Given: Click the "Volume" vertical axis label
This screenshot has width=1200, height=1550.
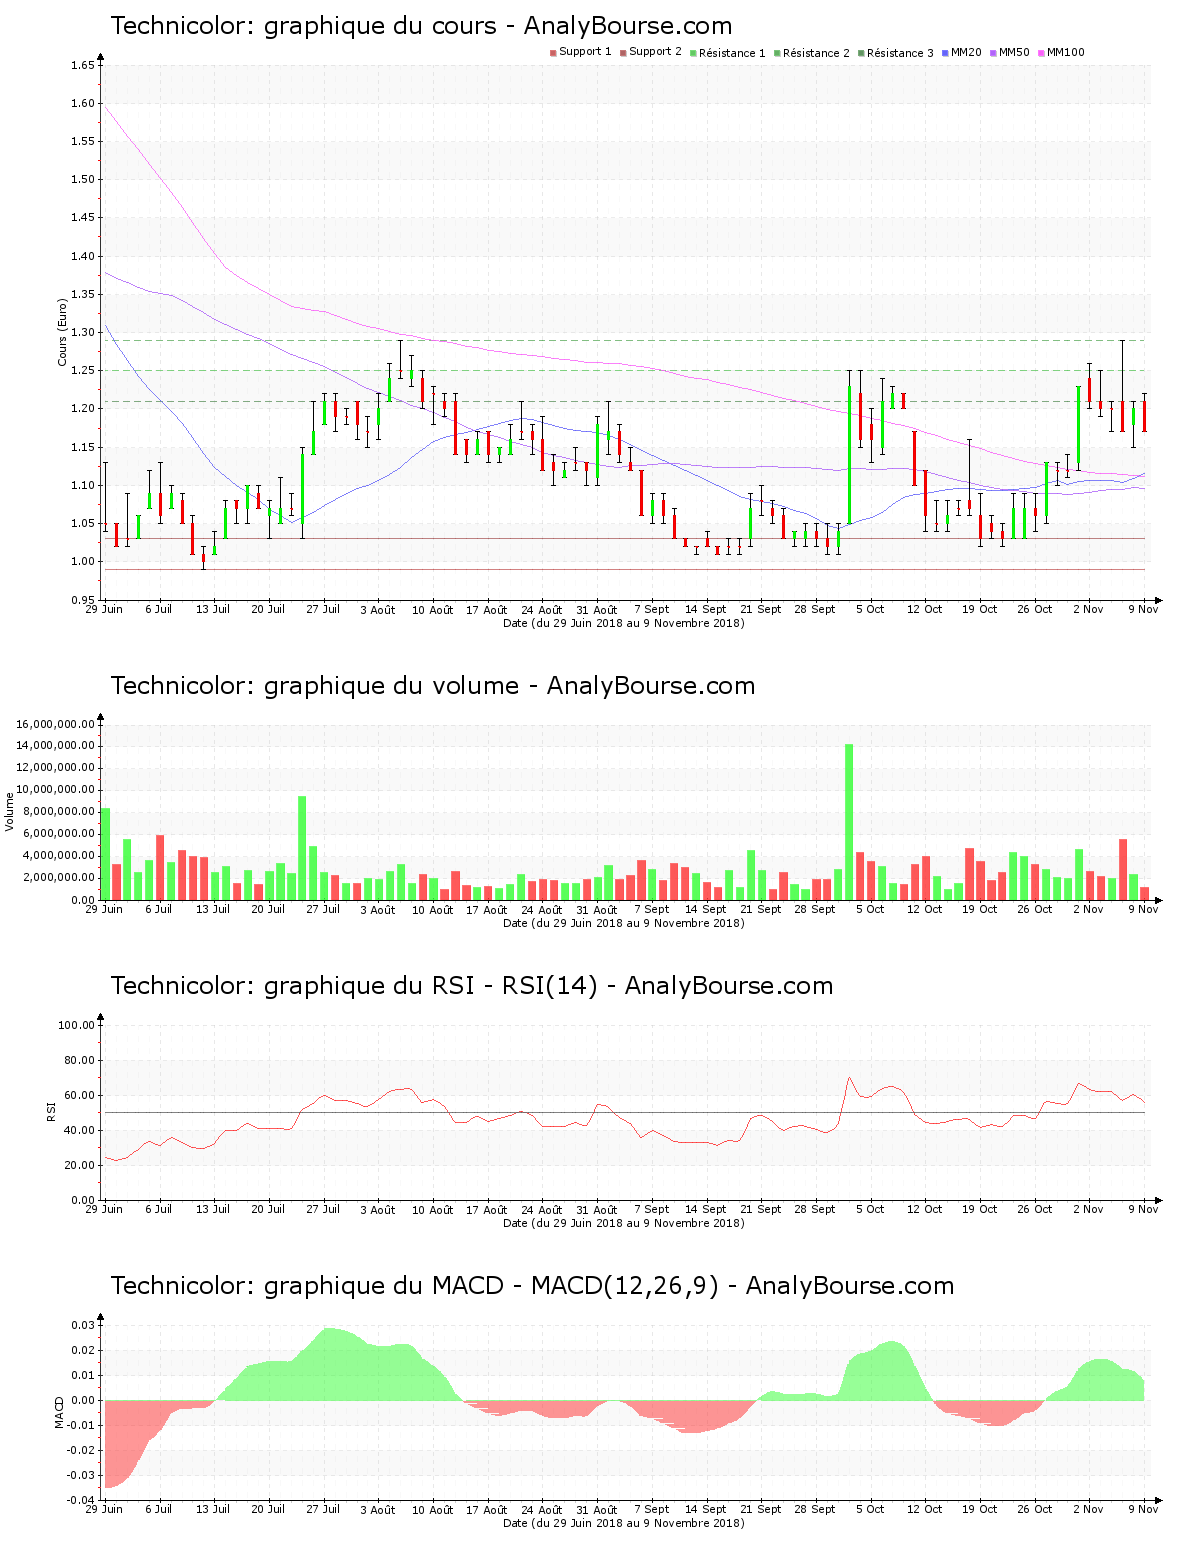Looking at the screenshot, I should (x=10, y=811).
